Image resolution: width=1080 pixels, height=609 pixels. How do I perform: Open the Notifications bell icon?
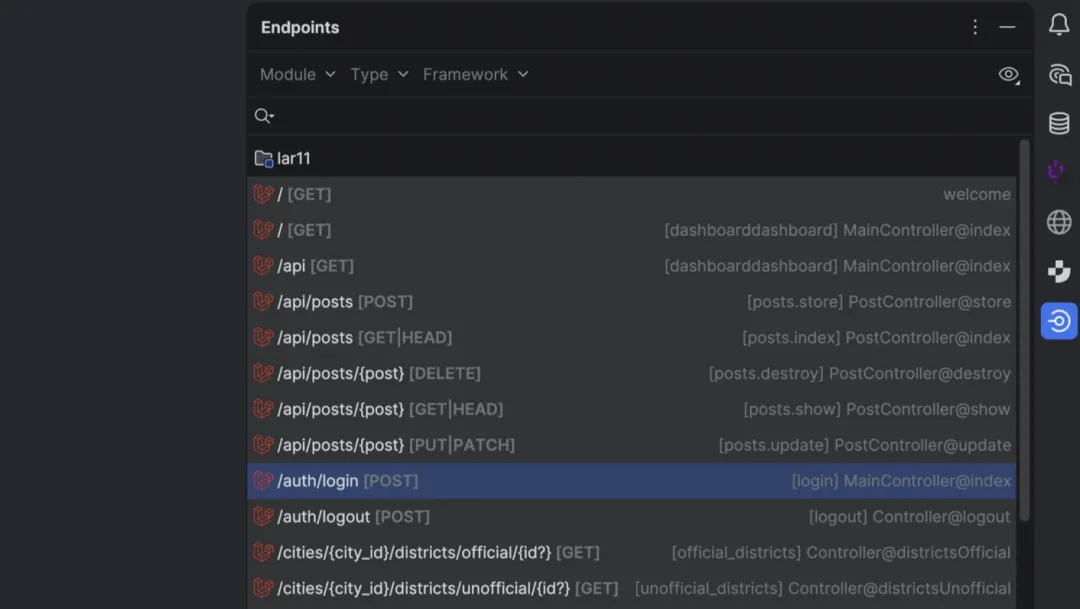(x=1059, y=26)
